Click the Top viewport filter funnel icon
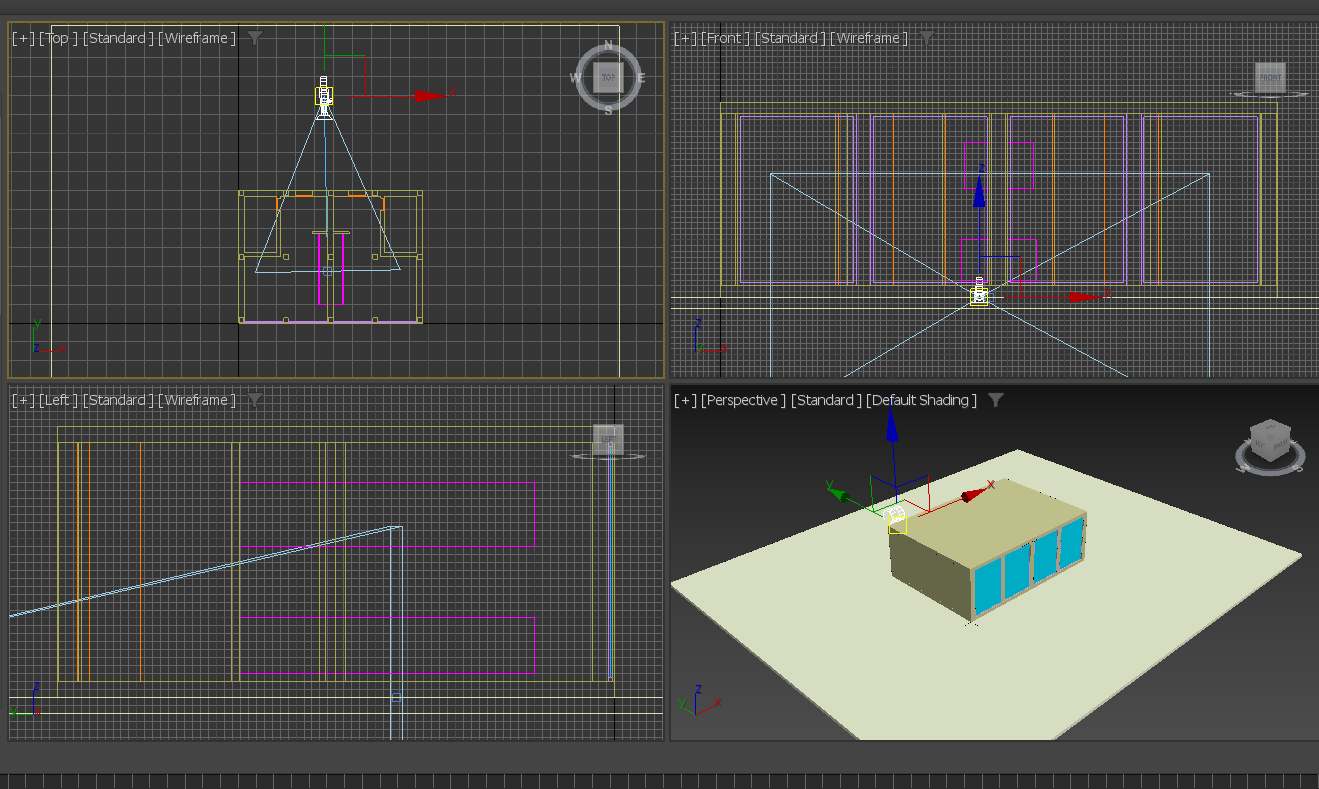The height and width of the screenshot is (789, 1319). [x=255, y=38]
